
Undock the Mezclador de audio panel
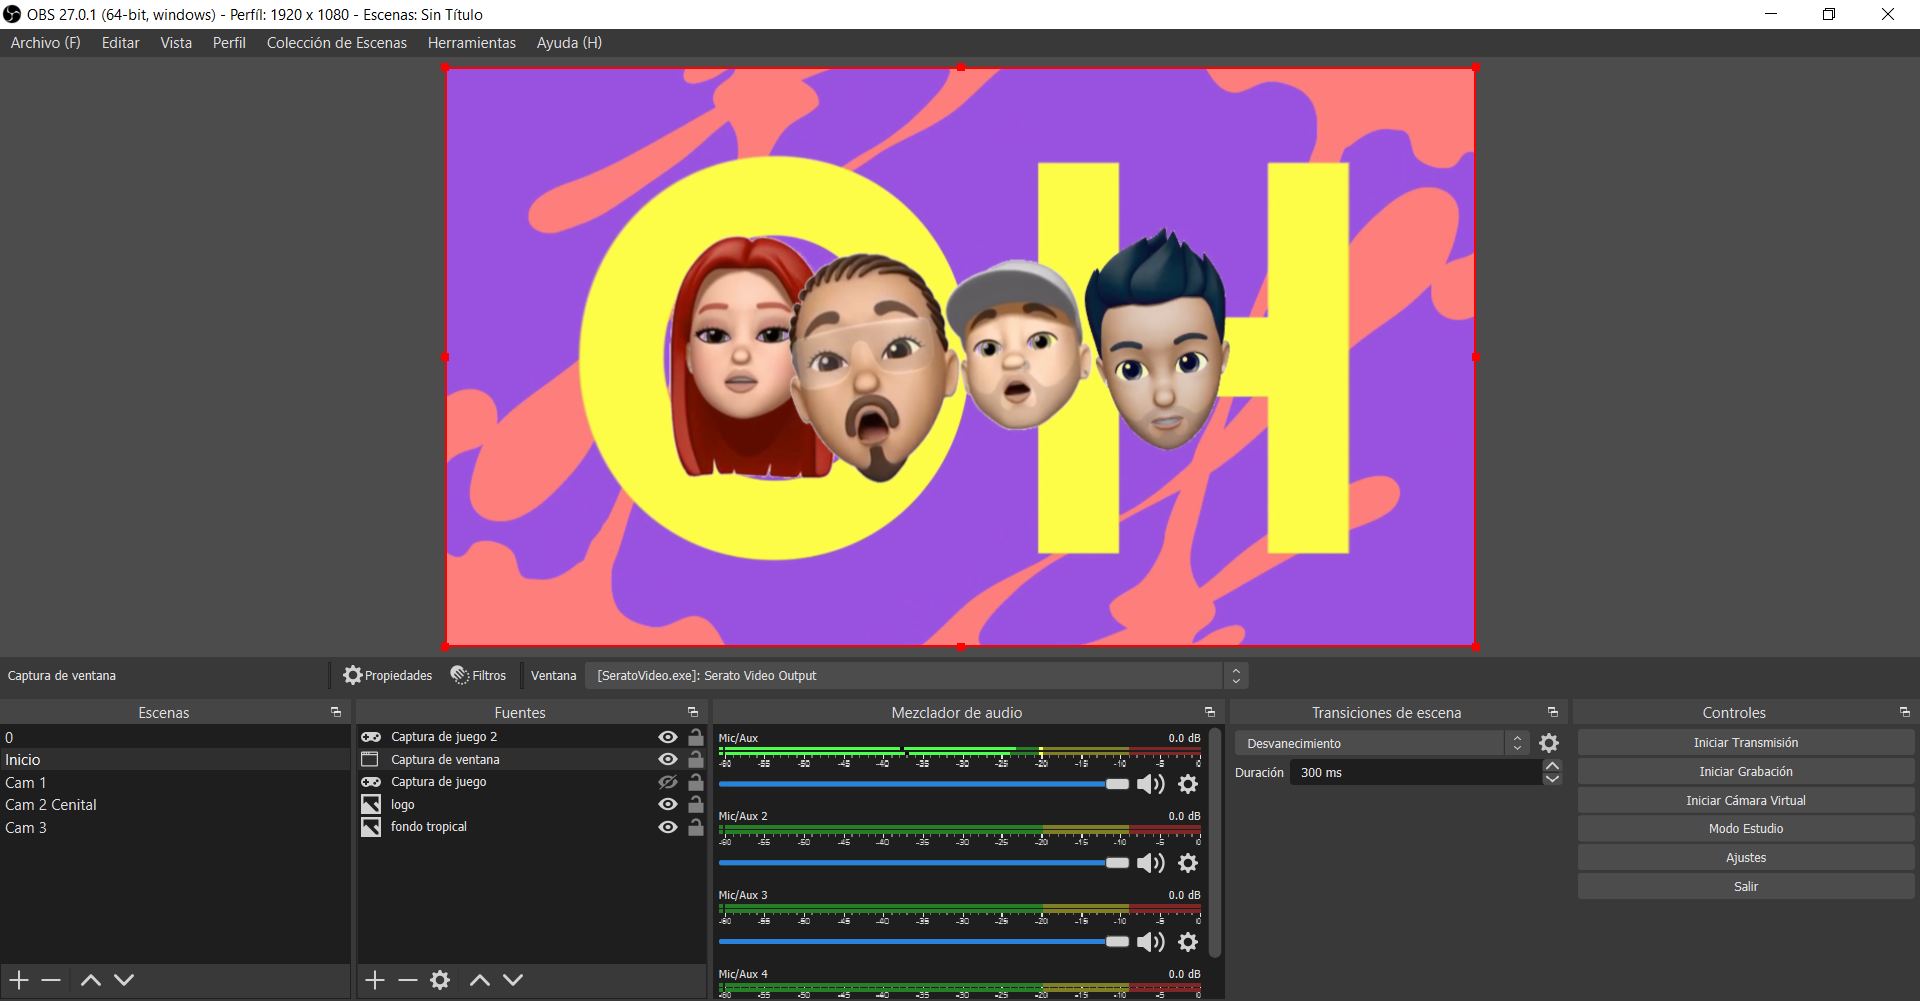[x=1210, y=712]
